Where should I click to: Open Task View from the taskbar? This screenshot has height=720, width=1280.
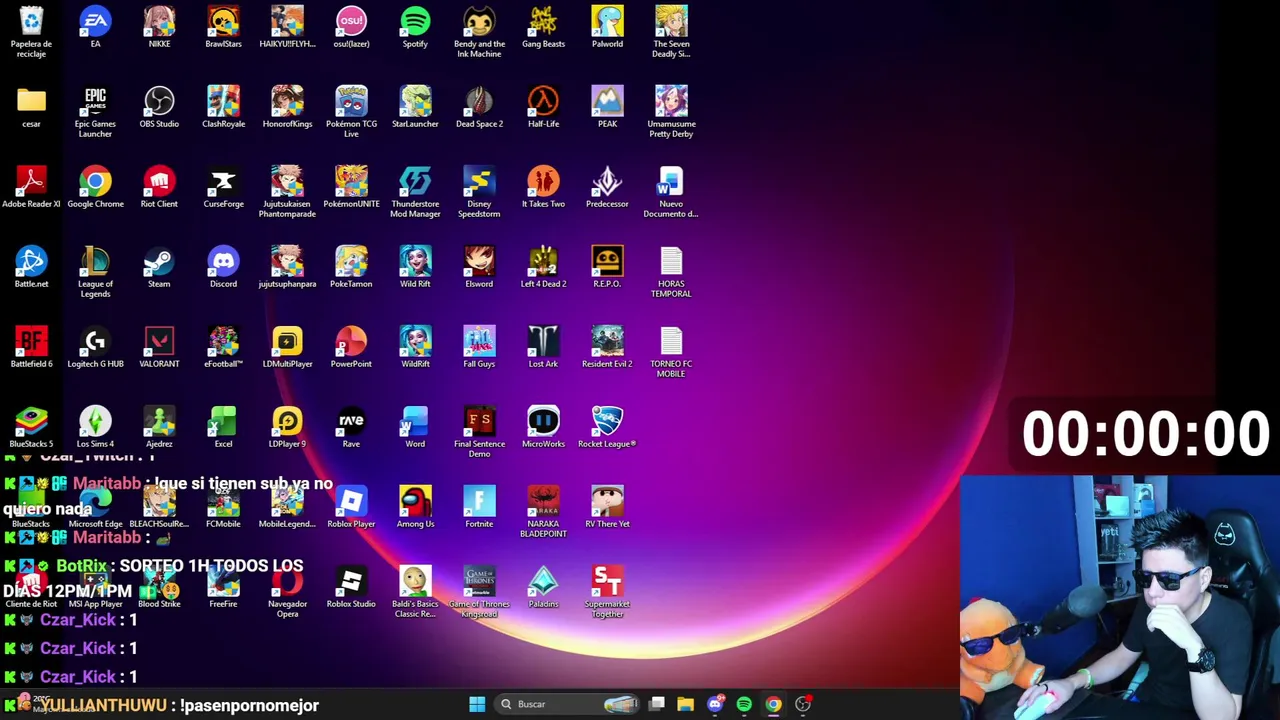(657, 704)
